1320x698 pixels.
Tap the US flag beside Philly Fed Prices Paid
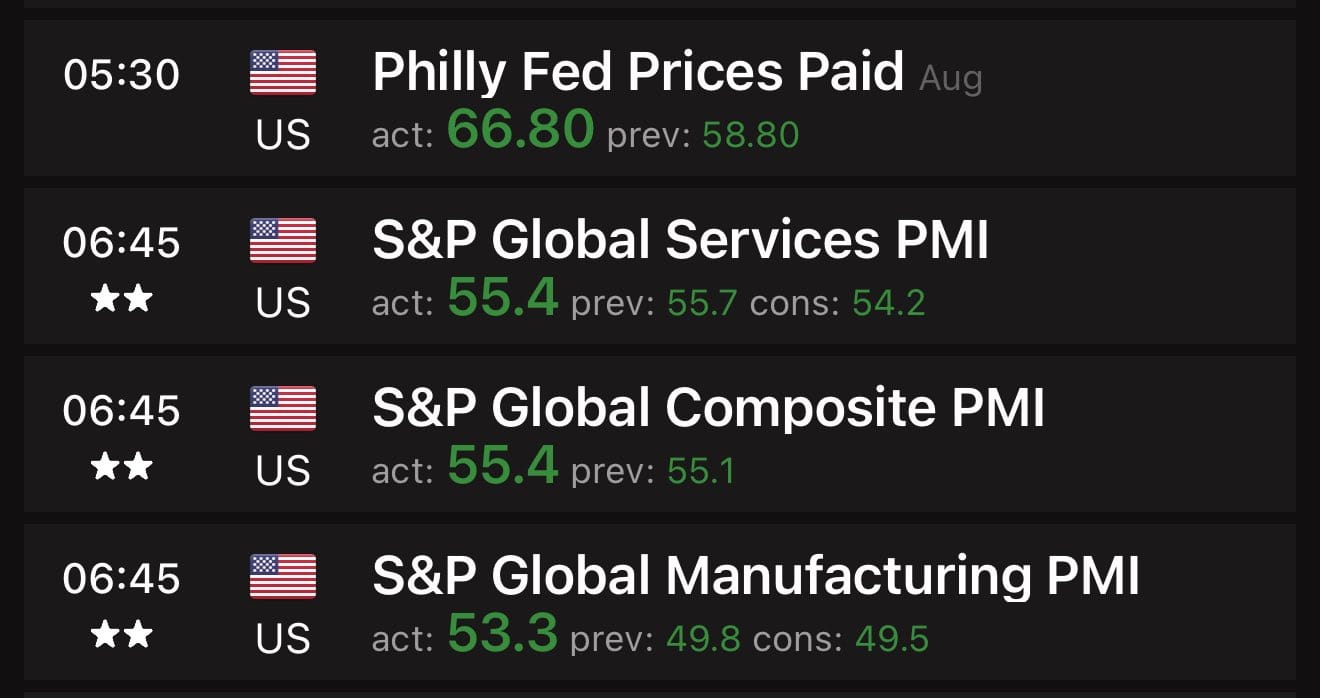[x=283, y=73]
